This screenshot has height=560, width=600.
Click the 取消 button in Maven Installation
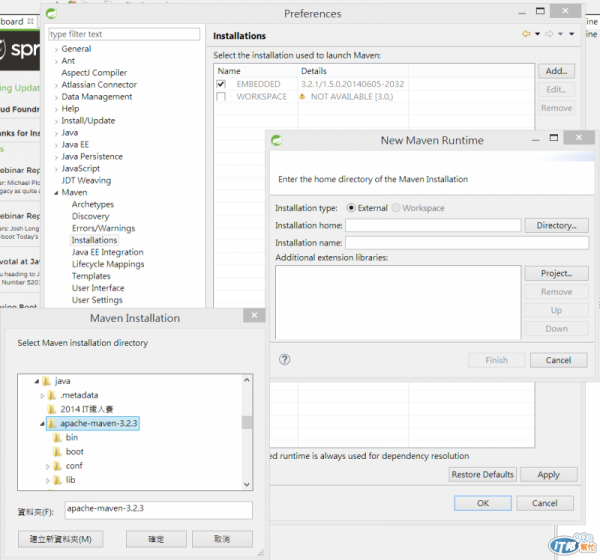tap(222, 539)
